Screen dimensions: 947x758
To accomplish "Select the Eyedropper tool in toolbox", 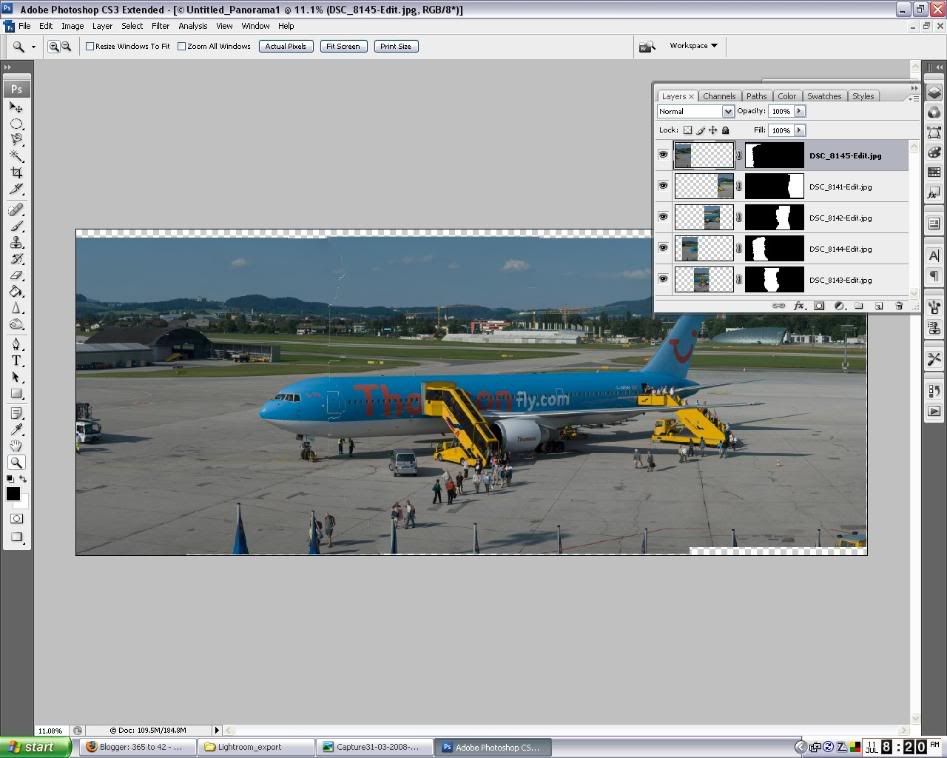I will pos(16,429).
